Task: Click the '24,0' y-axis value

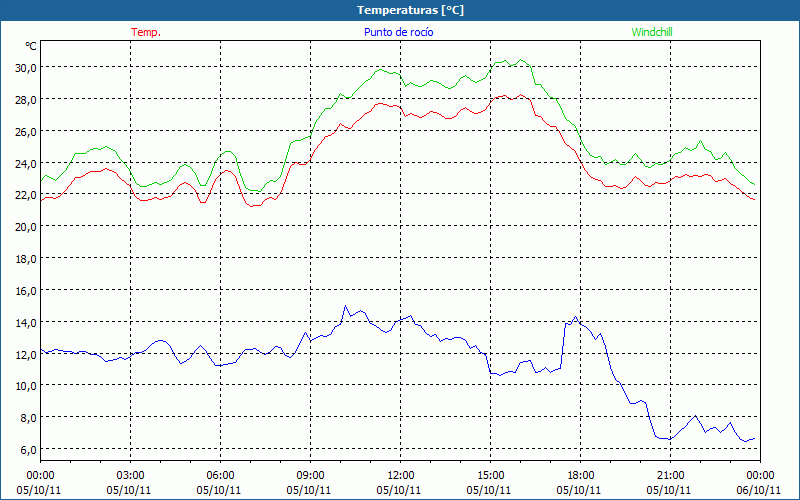Action: point(26,163)
